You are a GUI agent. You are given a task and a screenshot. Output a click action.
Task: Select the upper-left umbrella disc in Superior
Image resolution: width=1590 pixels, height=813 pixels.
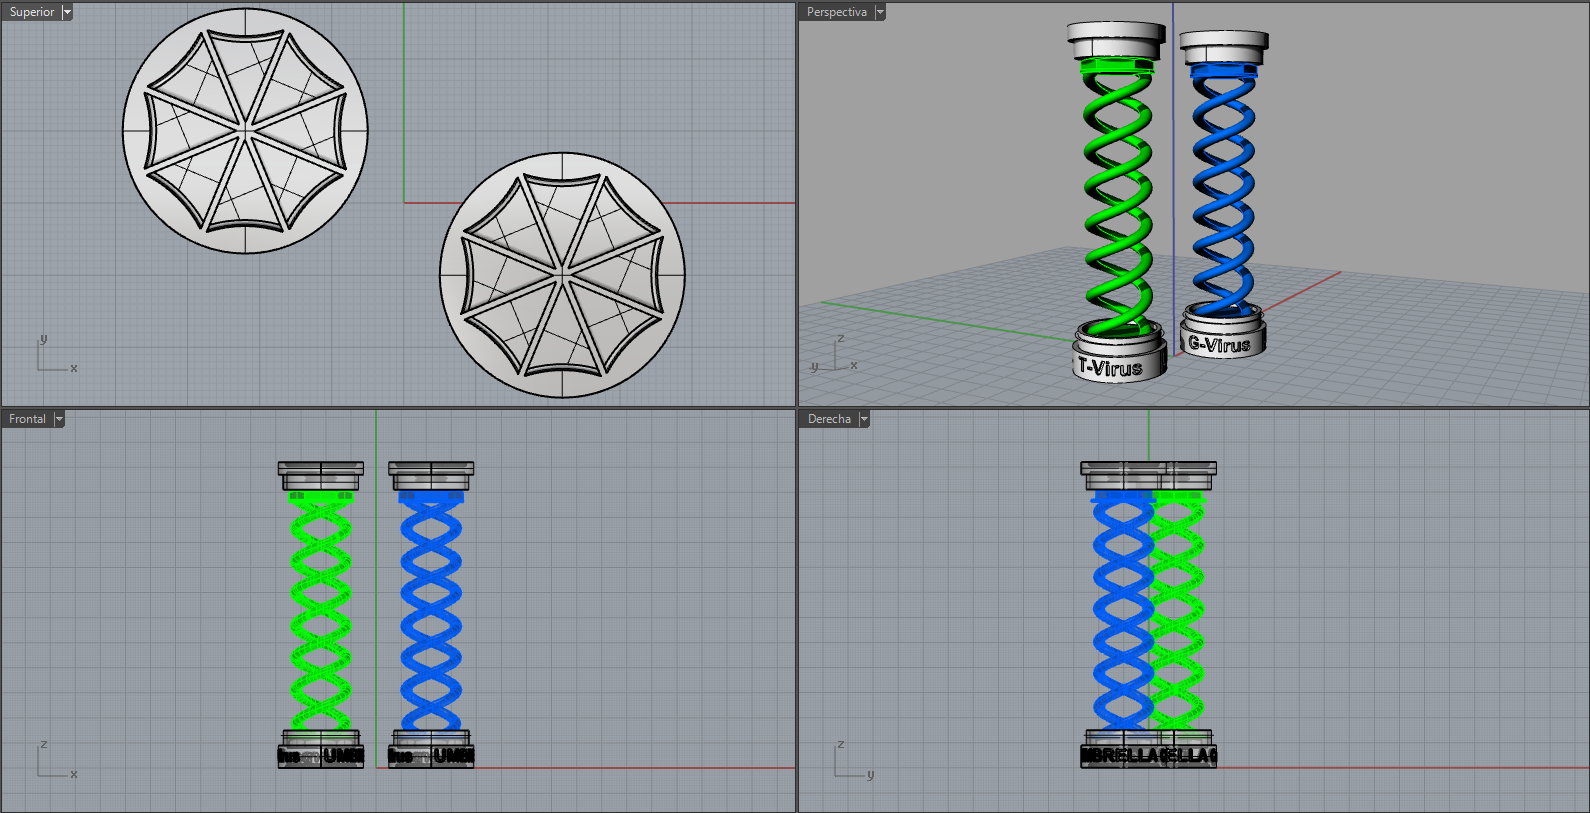point(245,131)
